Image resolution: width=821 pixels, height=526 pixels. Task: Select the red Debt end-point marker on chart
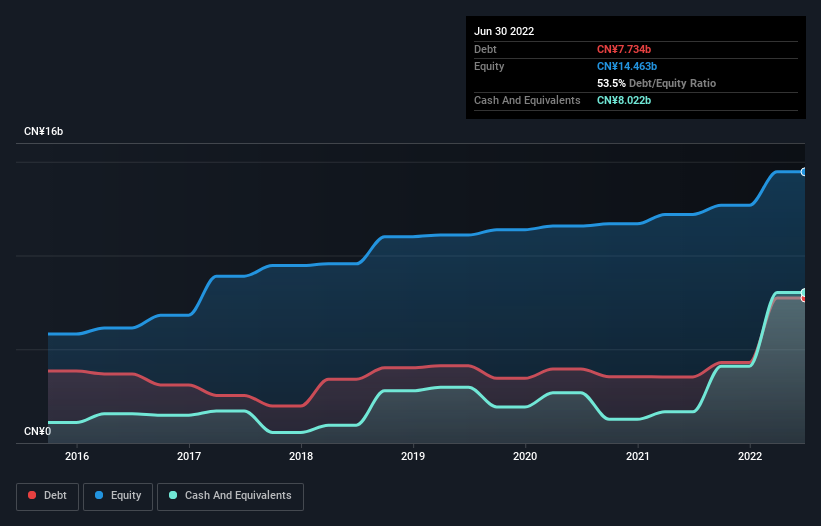(804, 298)
